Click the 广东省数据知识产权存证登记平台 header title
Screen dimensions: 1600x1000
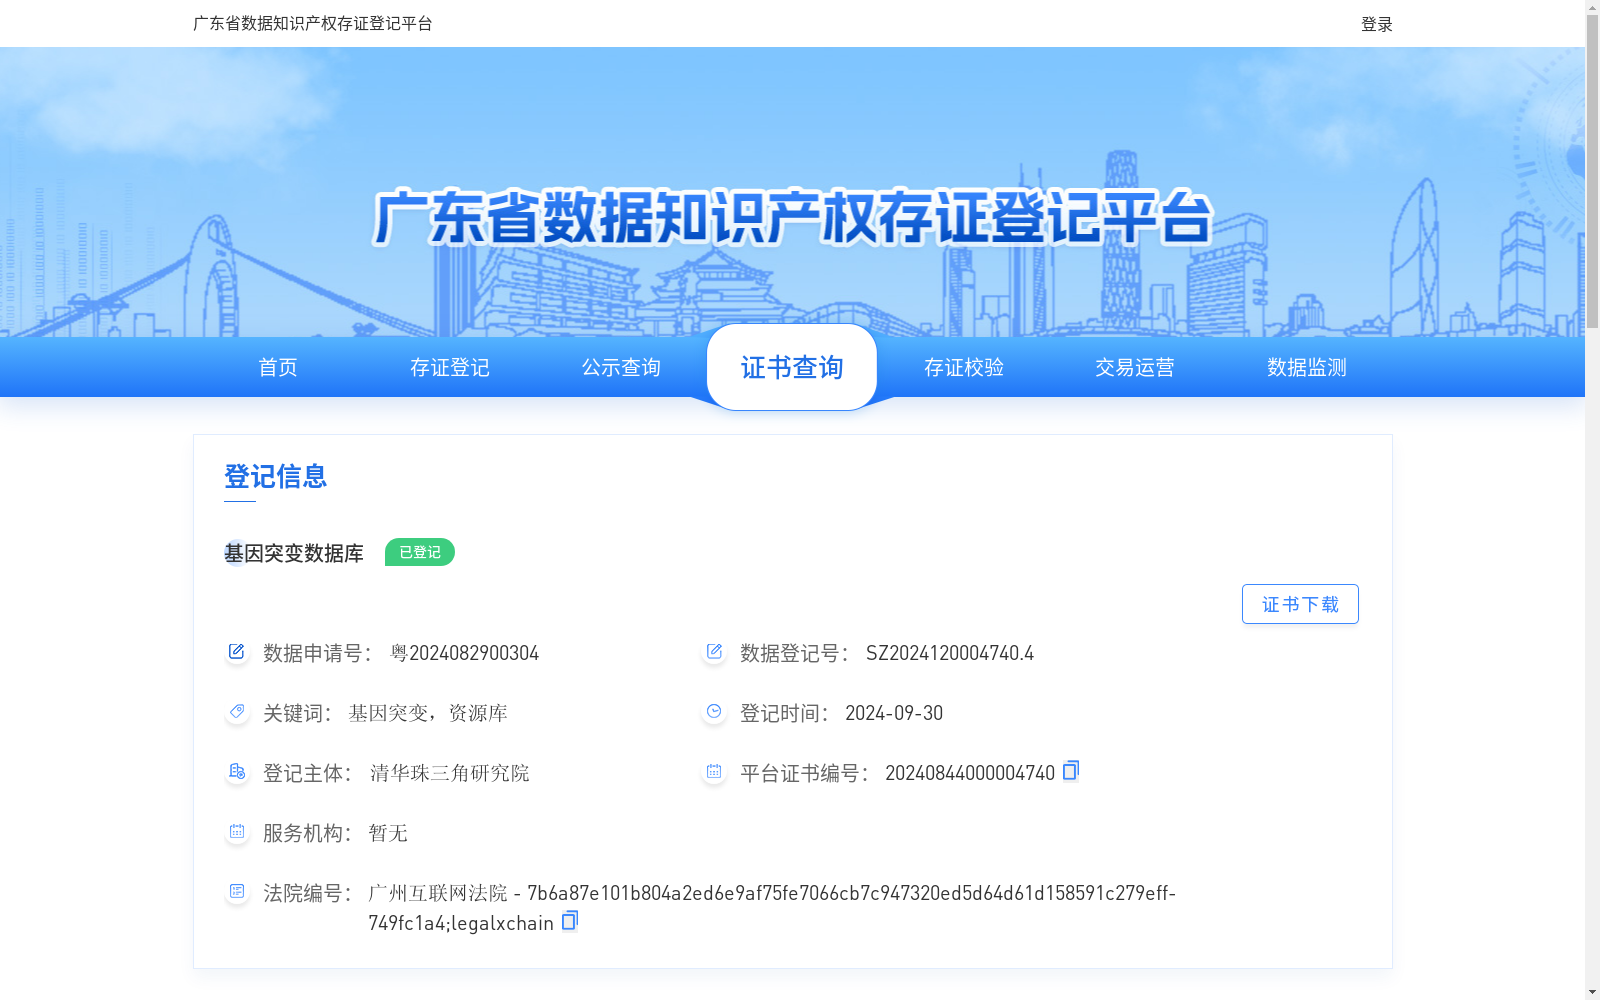[313, 23]
